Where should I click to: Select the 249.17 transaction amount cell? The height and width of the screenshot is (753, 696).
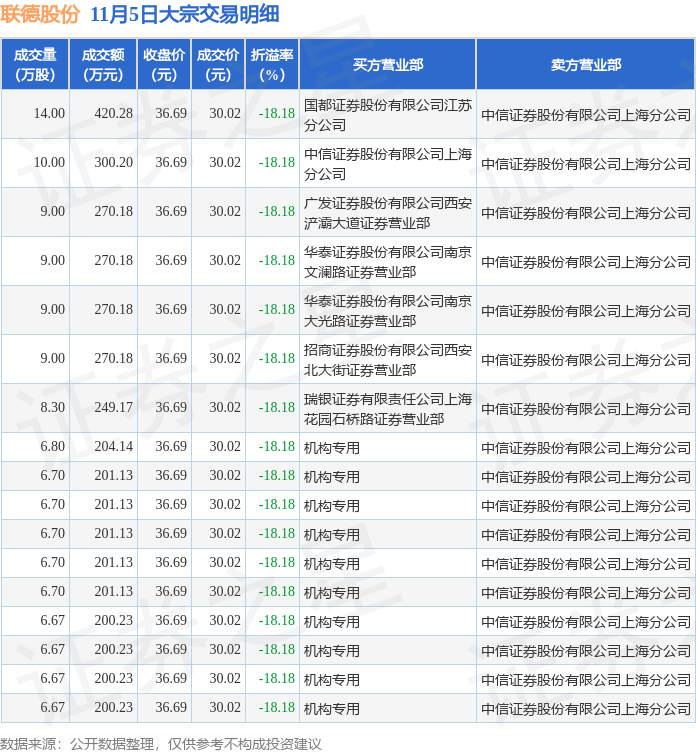[x=113, y=408]
